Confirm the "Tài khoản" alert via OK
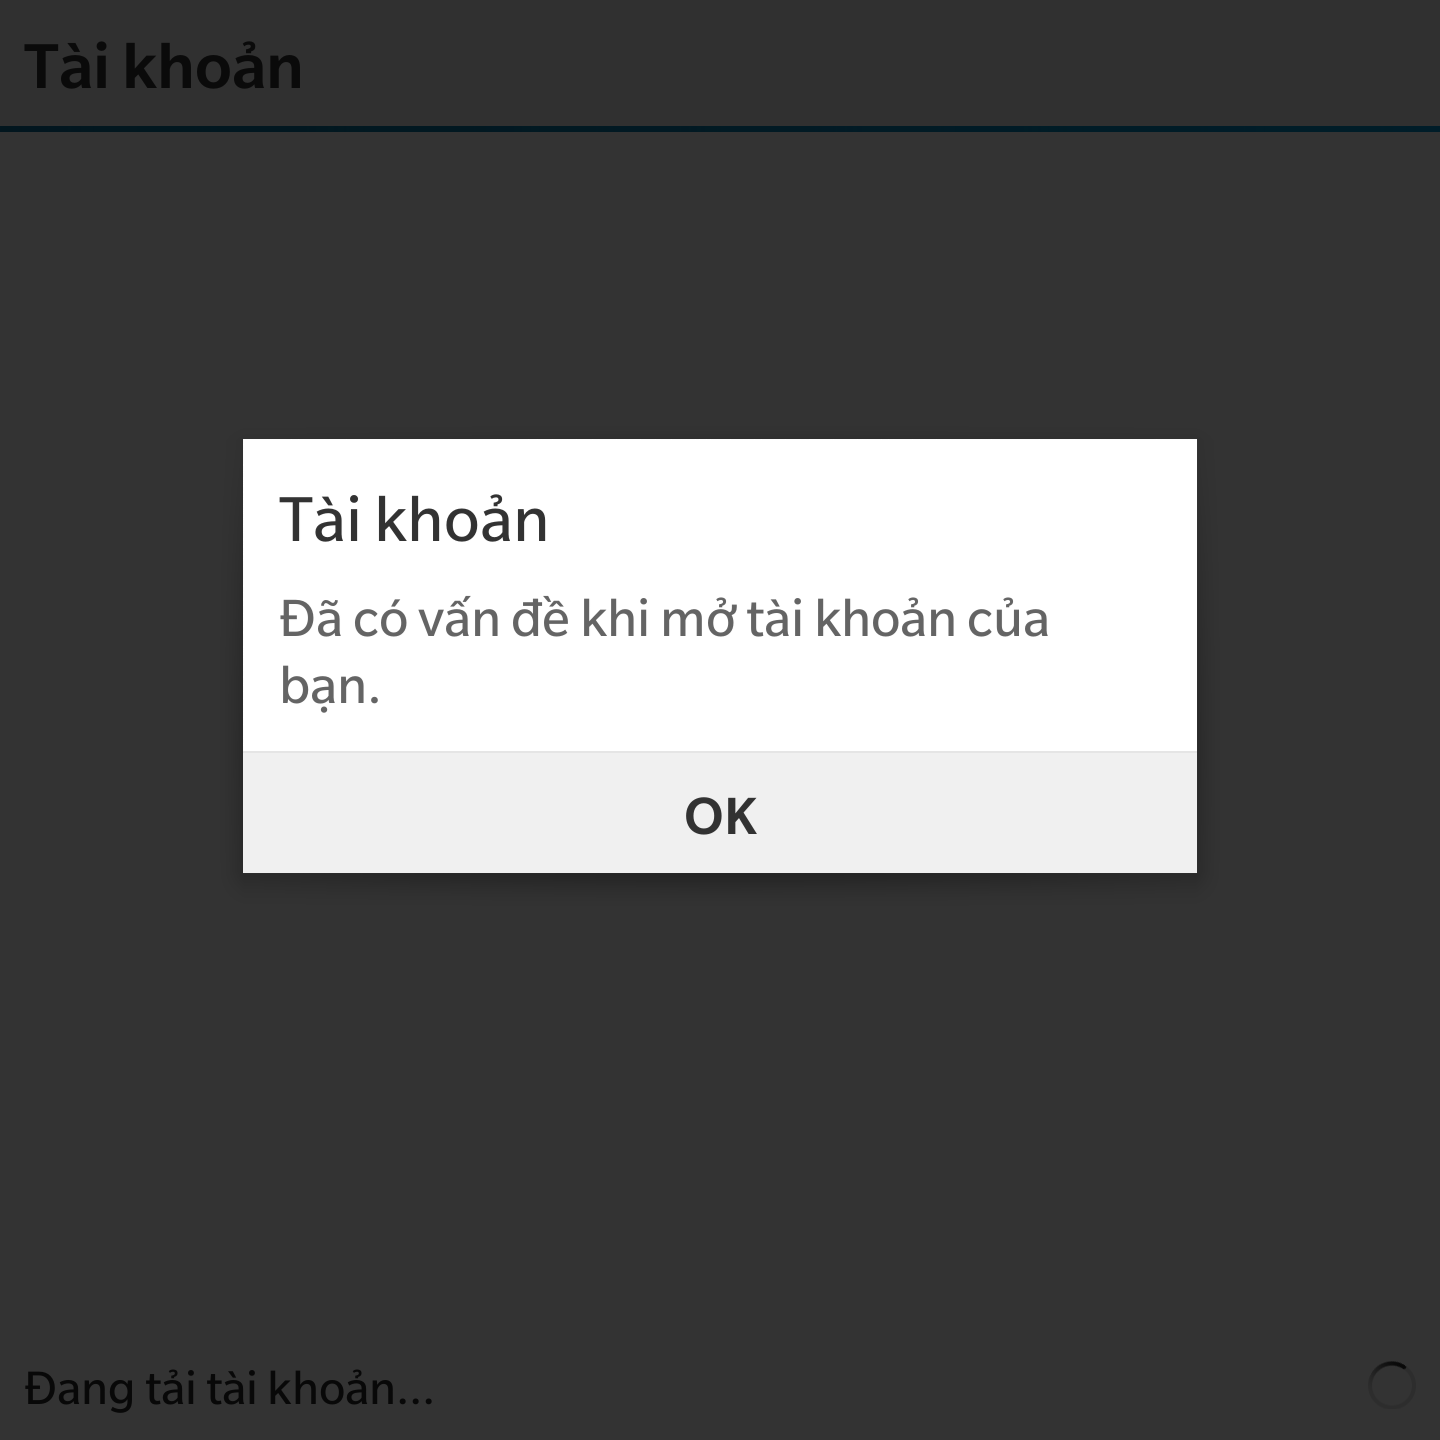The image size is (1440, 1440). 720,813
